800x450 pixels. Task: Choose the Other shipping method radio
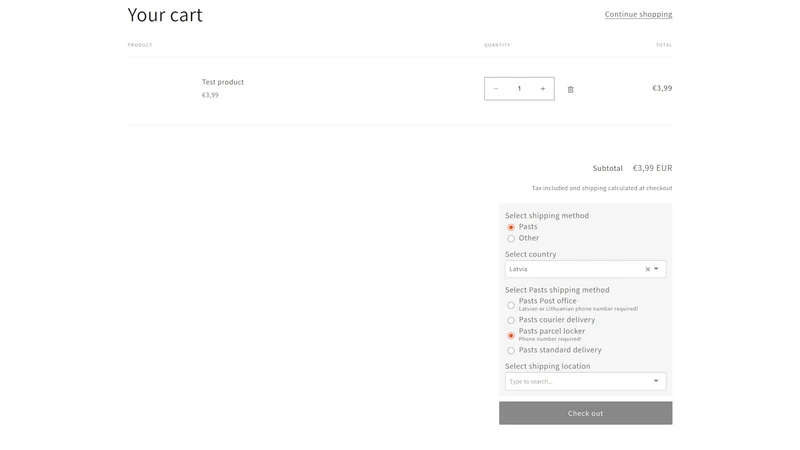[511, 238]
